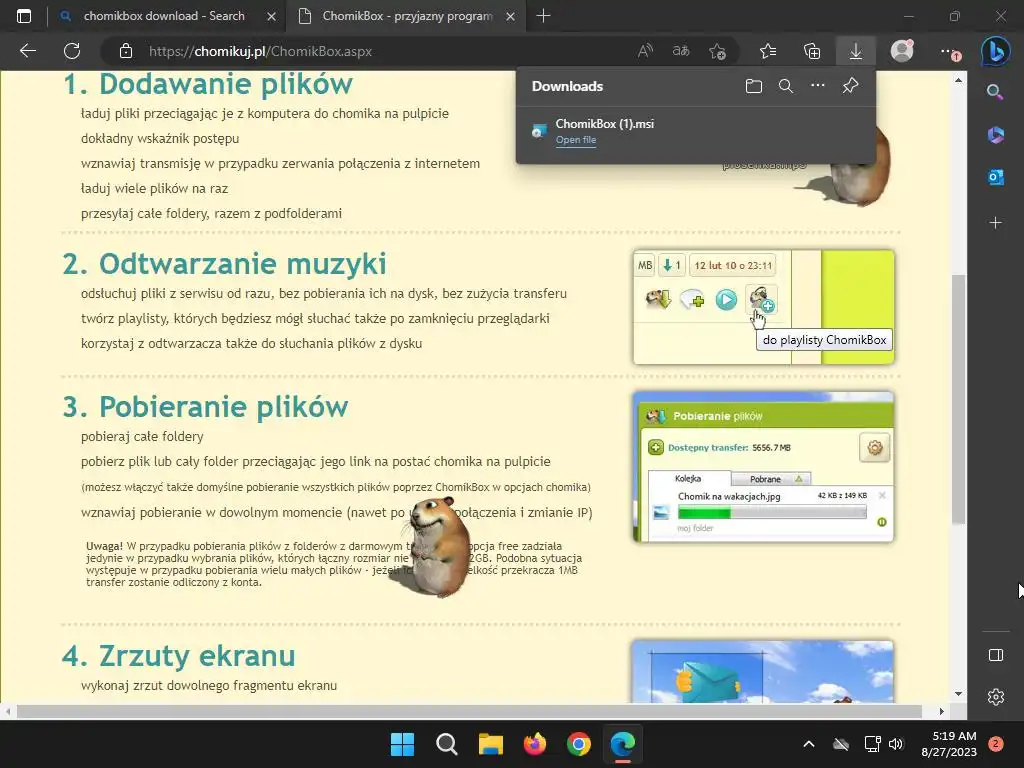Click the horizontal scrollbar thumb
The height and width of the screenshot is (768, 1024).
469,711
